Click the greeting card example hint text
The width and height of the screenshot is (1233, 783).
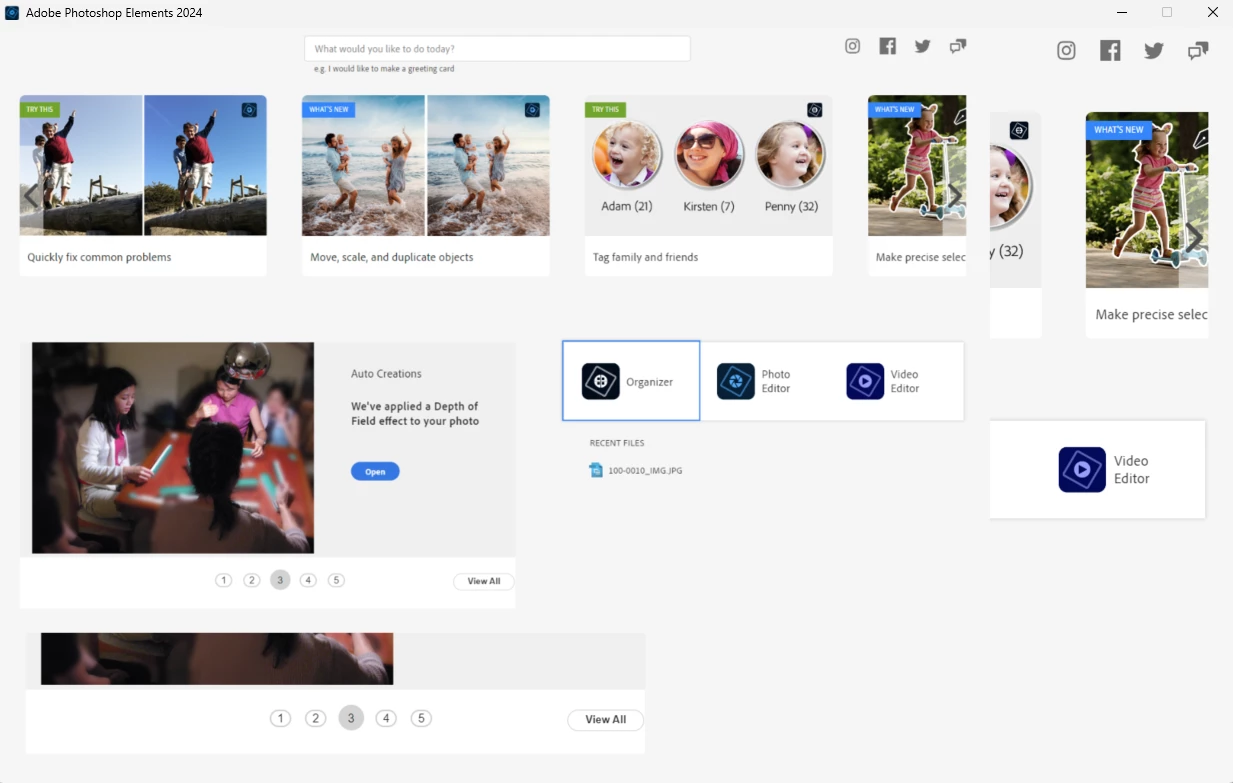coord(384,69)
